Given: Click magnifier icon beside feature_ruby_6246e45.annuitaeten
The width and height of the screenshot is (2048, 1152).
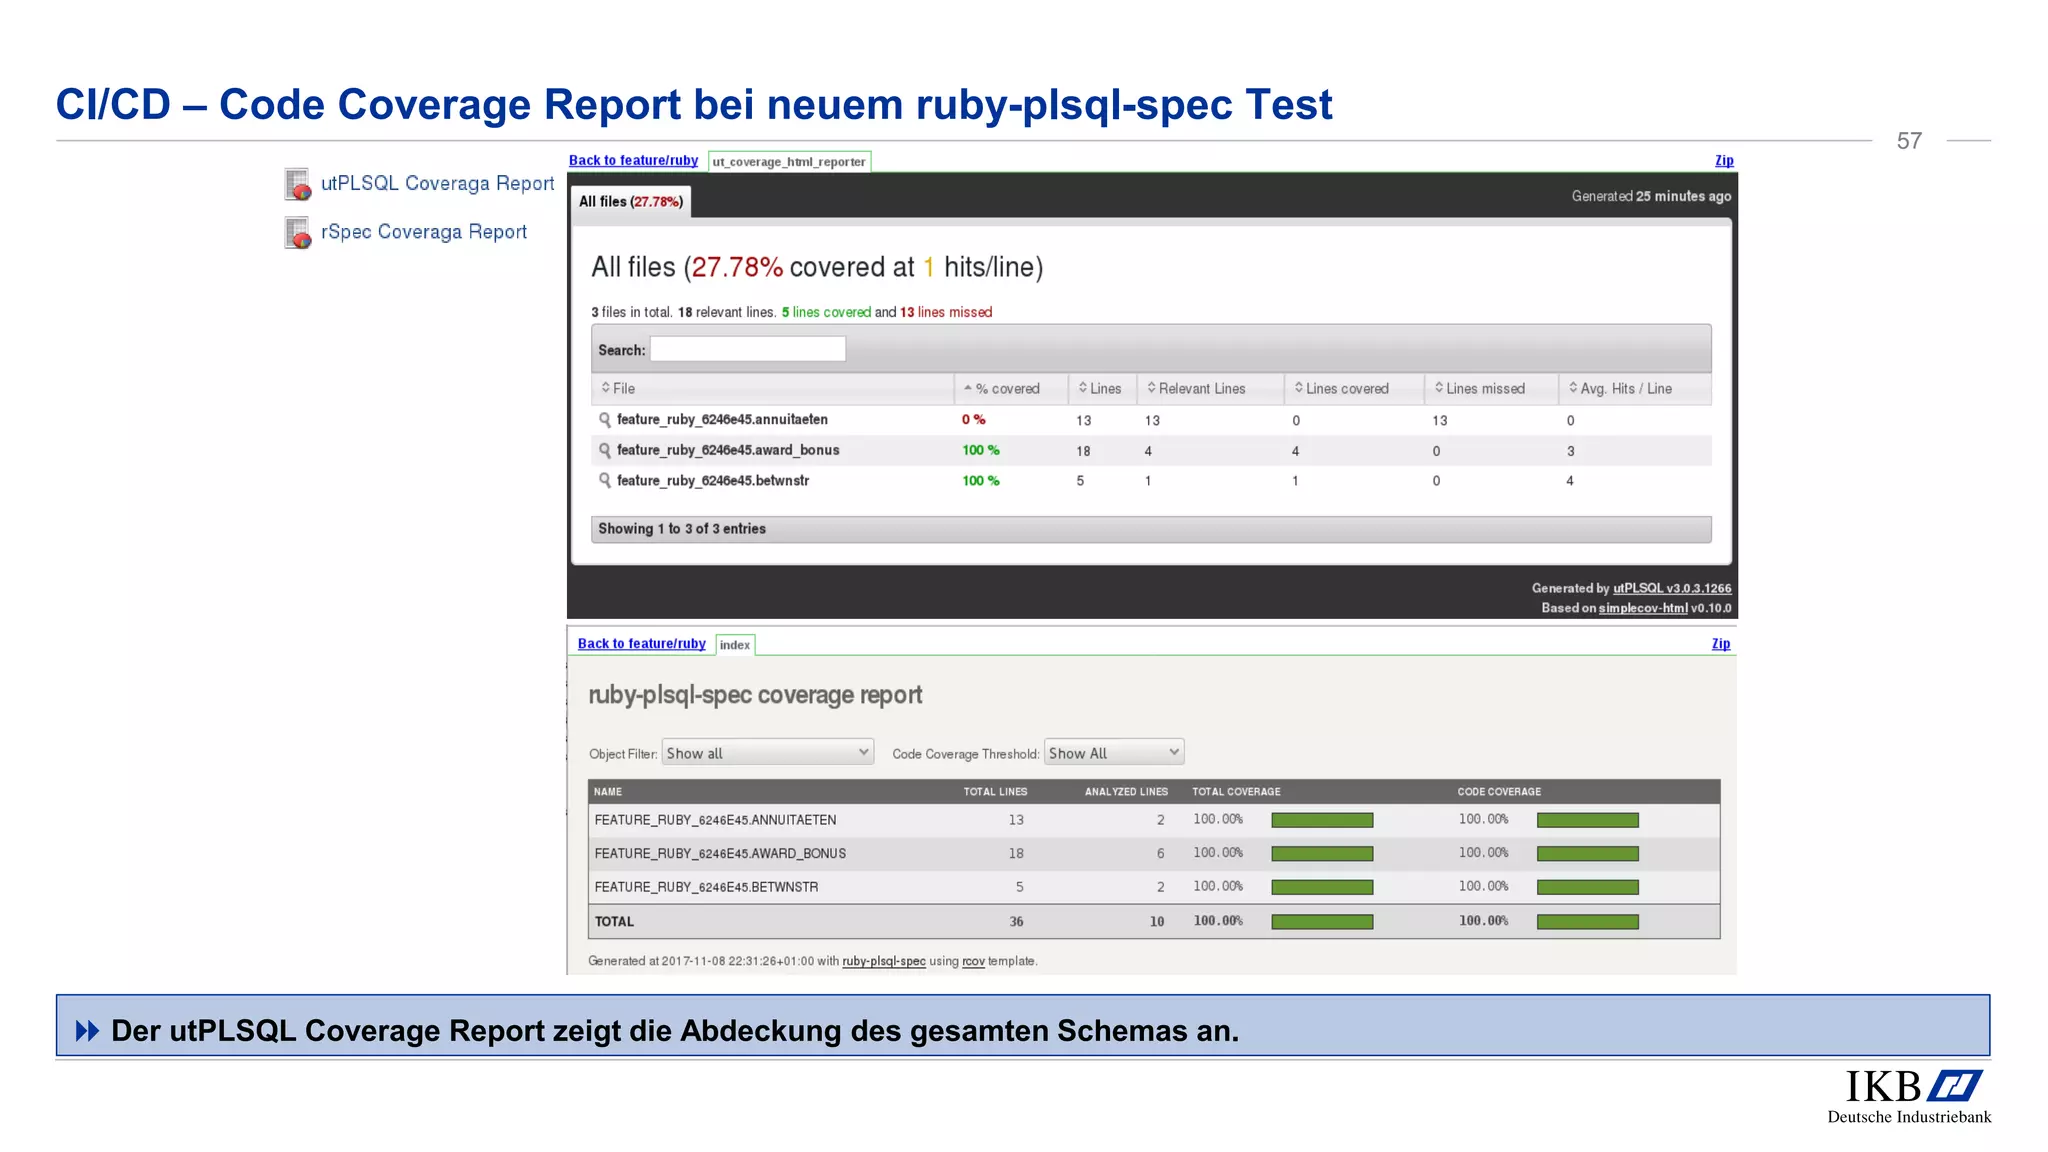Looking at the screenshot, I should click(605, 420).
